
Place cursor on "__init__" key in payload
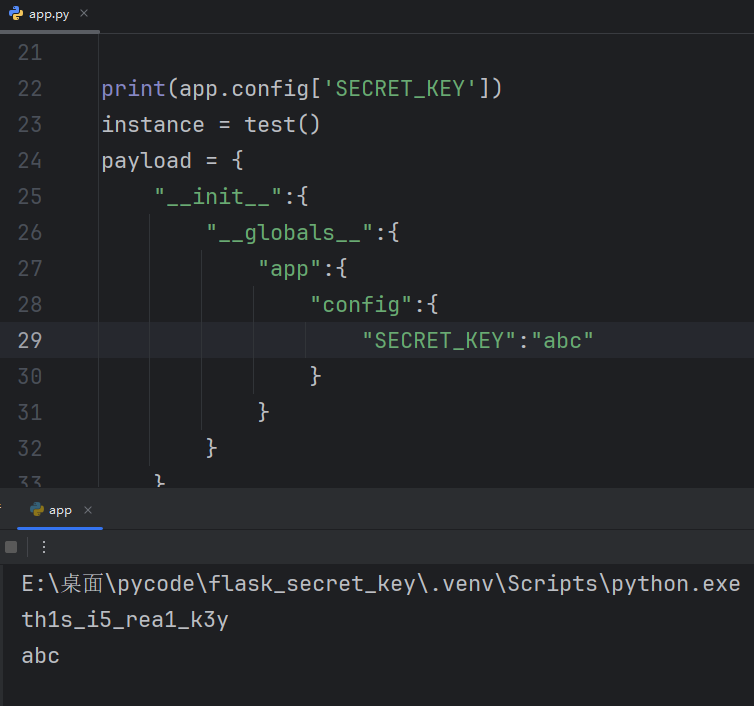218,197
